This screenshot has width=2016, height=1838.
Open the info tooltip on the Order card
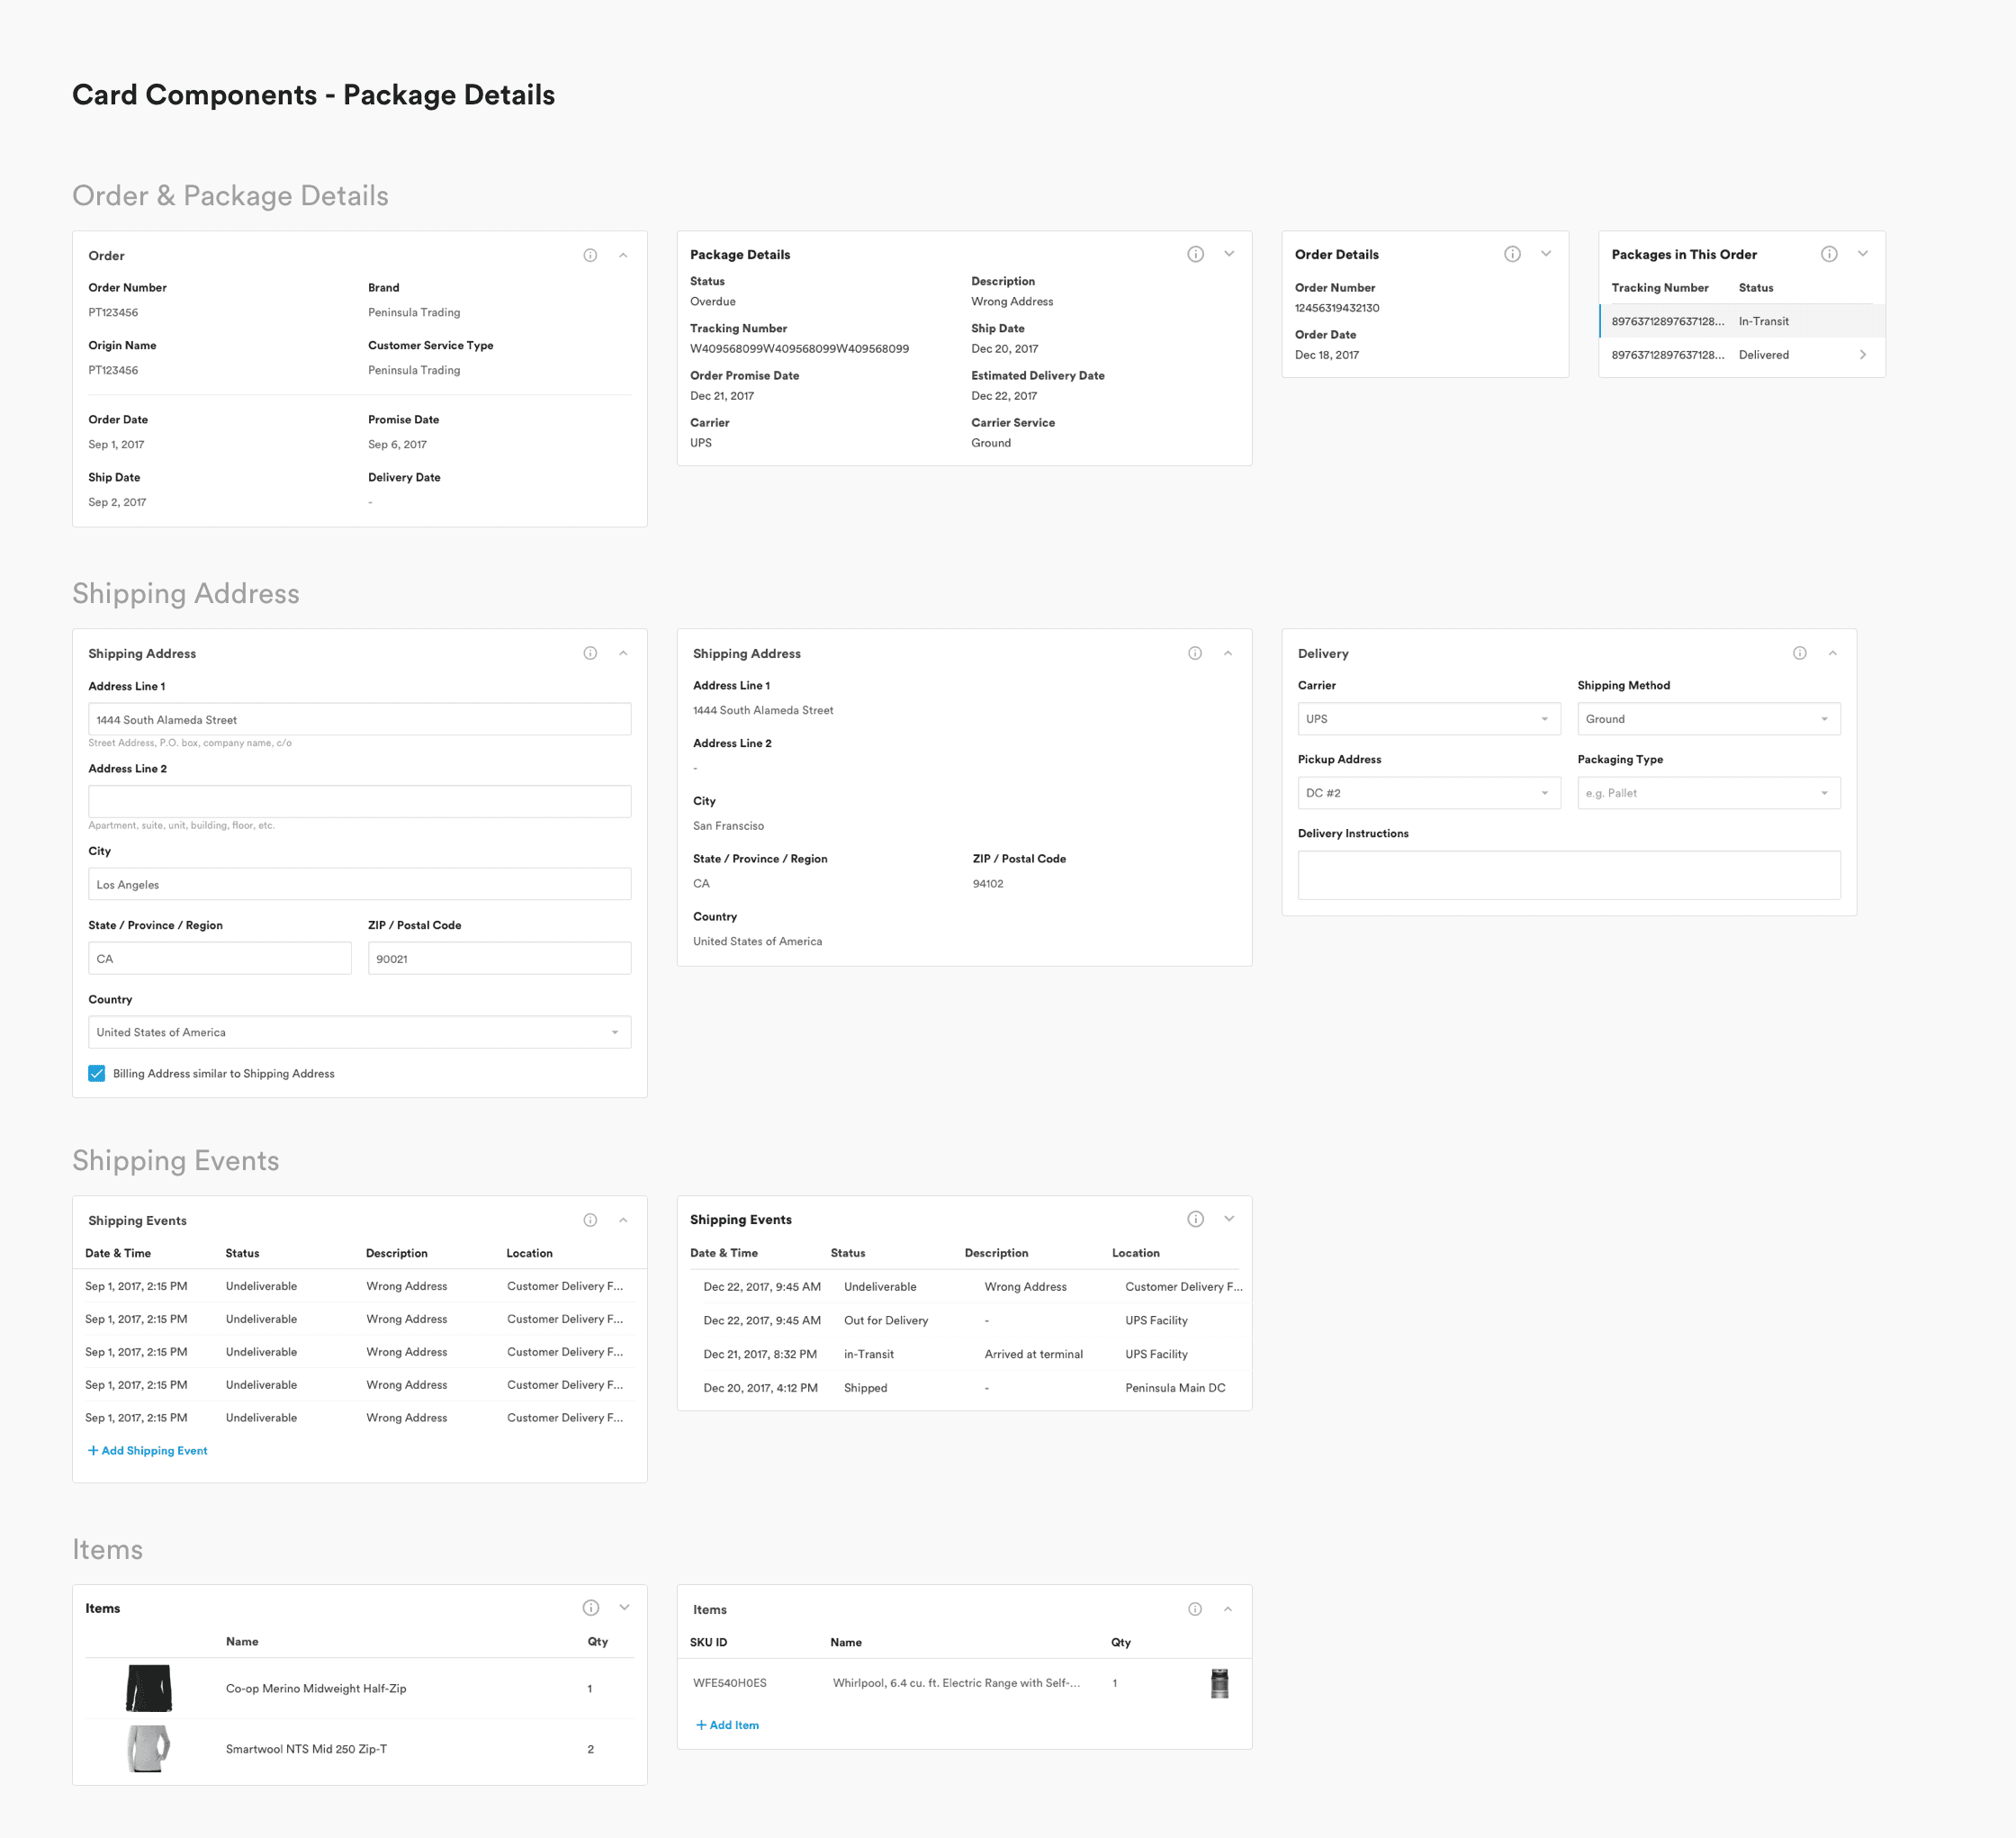click(x=590, y=255)
